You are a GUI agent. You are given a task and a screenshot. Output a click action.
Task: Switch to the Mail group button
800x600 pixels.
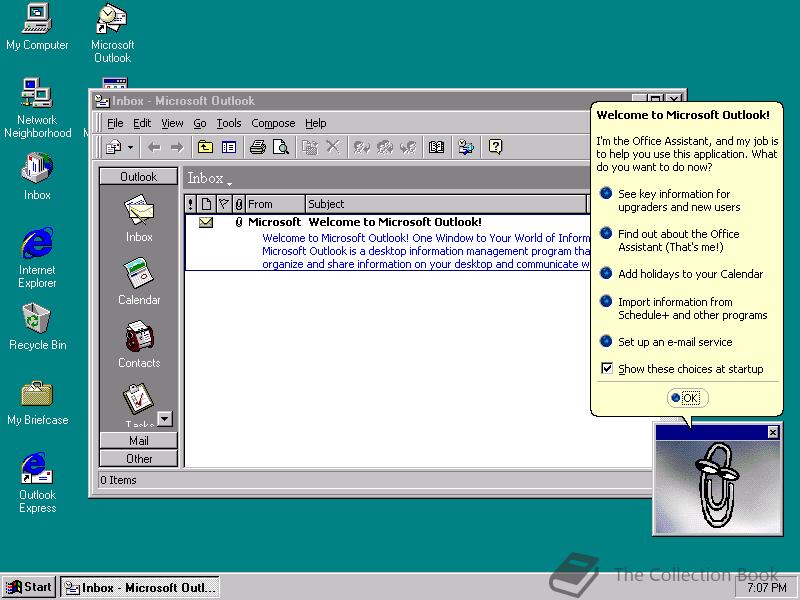[139, 440]
